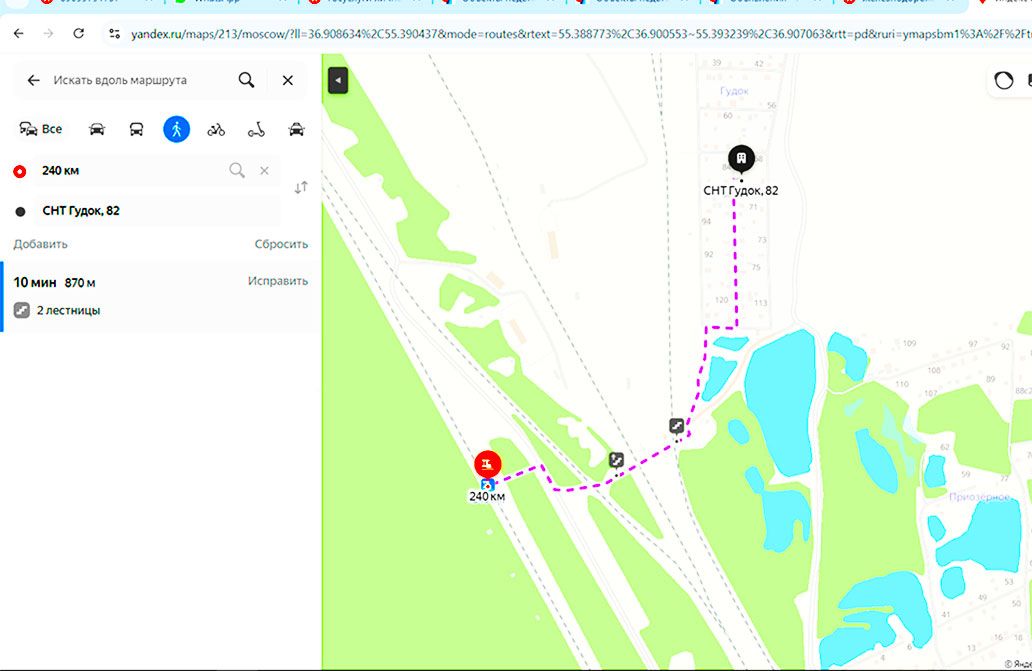Reload the Yandex Maps page
The height and width of the screenshot is (671, 1032).
pyautogui.click(x=78, y=33)
